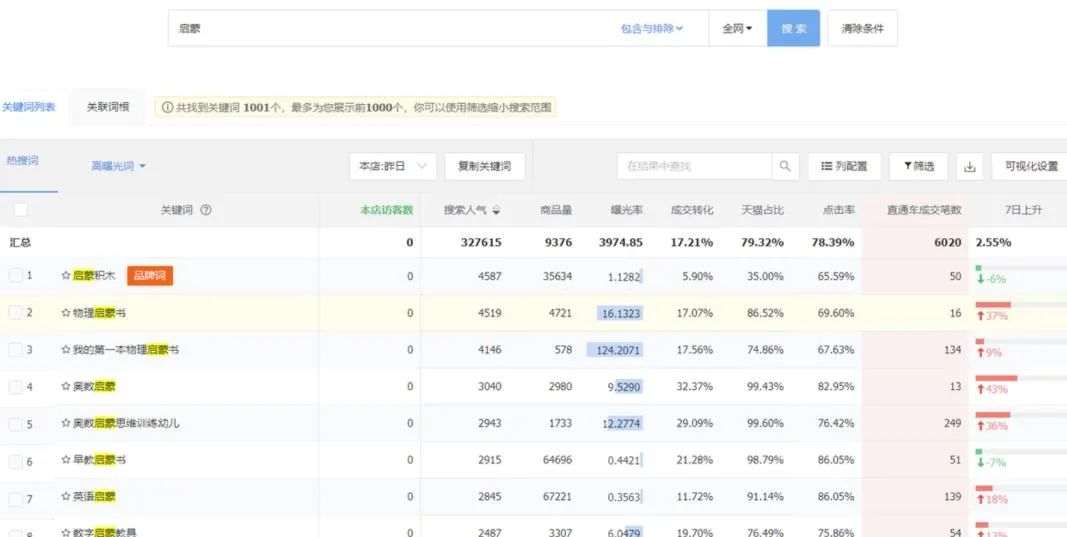The width and height of the screenshot is (1067, 537).
Task: Check the box for row 4 奥数启蒙
Action: (x=16, y=387)
